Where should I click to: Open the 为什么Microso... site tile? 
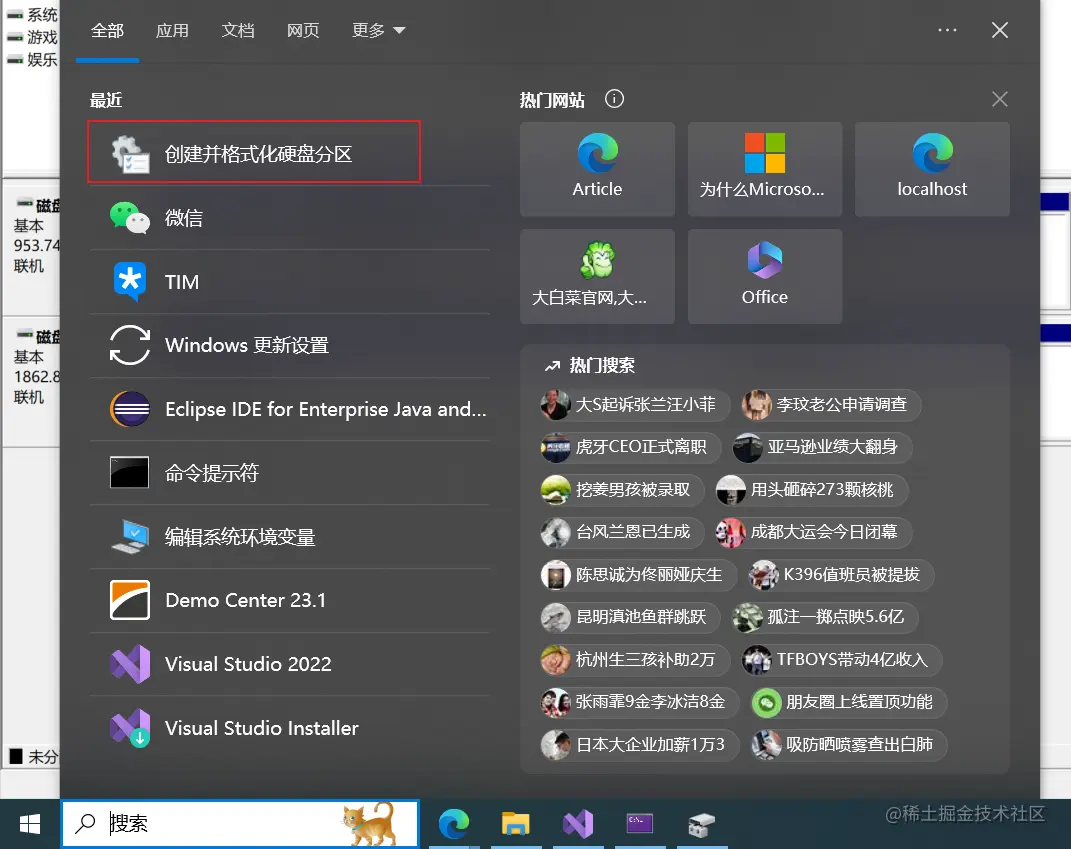(x=765, y=169)
